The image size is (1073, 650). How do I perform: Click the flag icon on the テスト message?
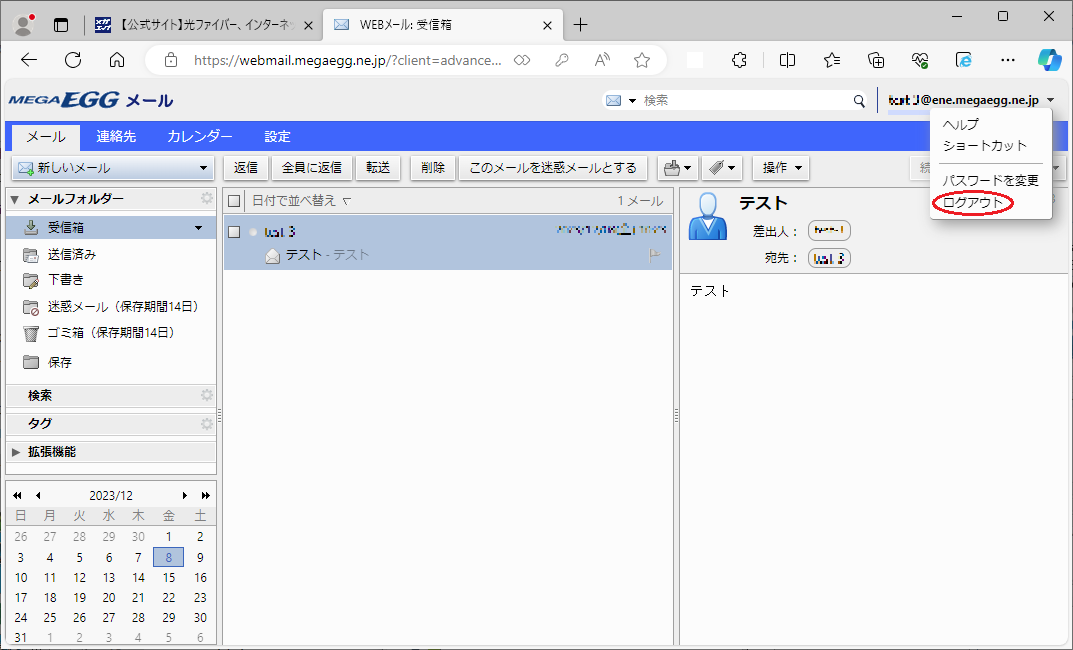click(x=656, y=255)
